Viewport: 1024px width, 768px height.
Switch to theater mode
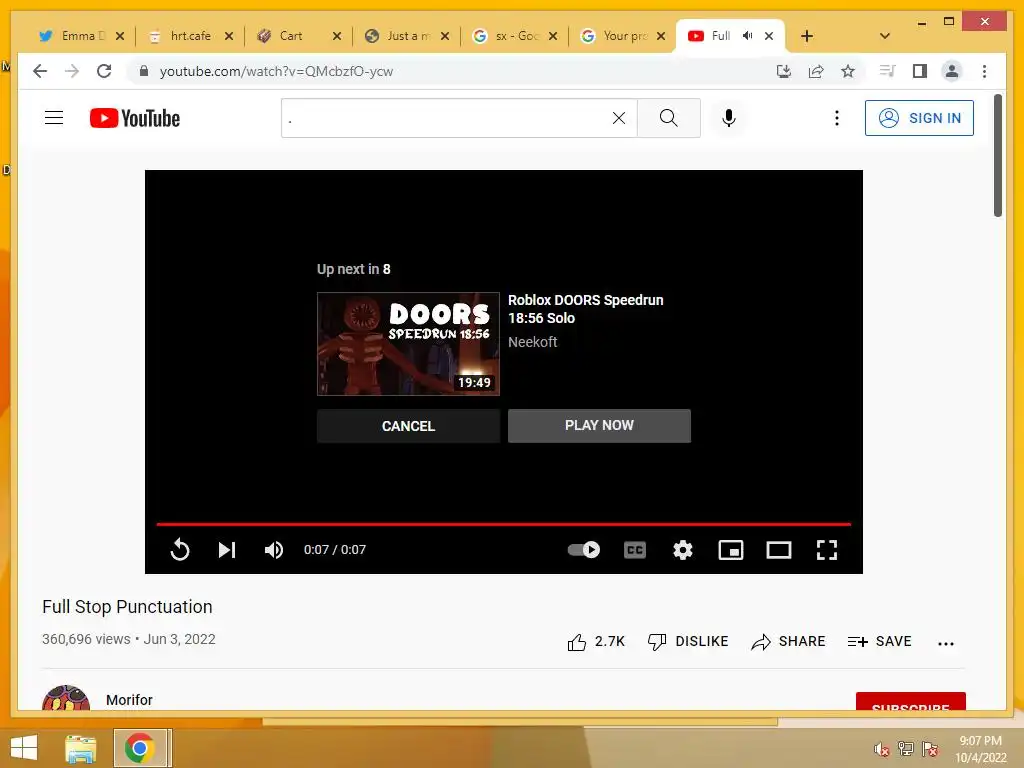click(778, 550)
